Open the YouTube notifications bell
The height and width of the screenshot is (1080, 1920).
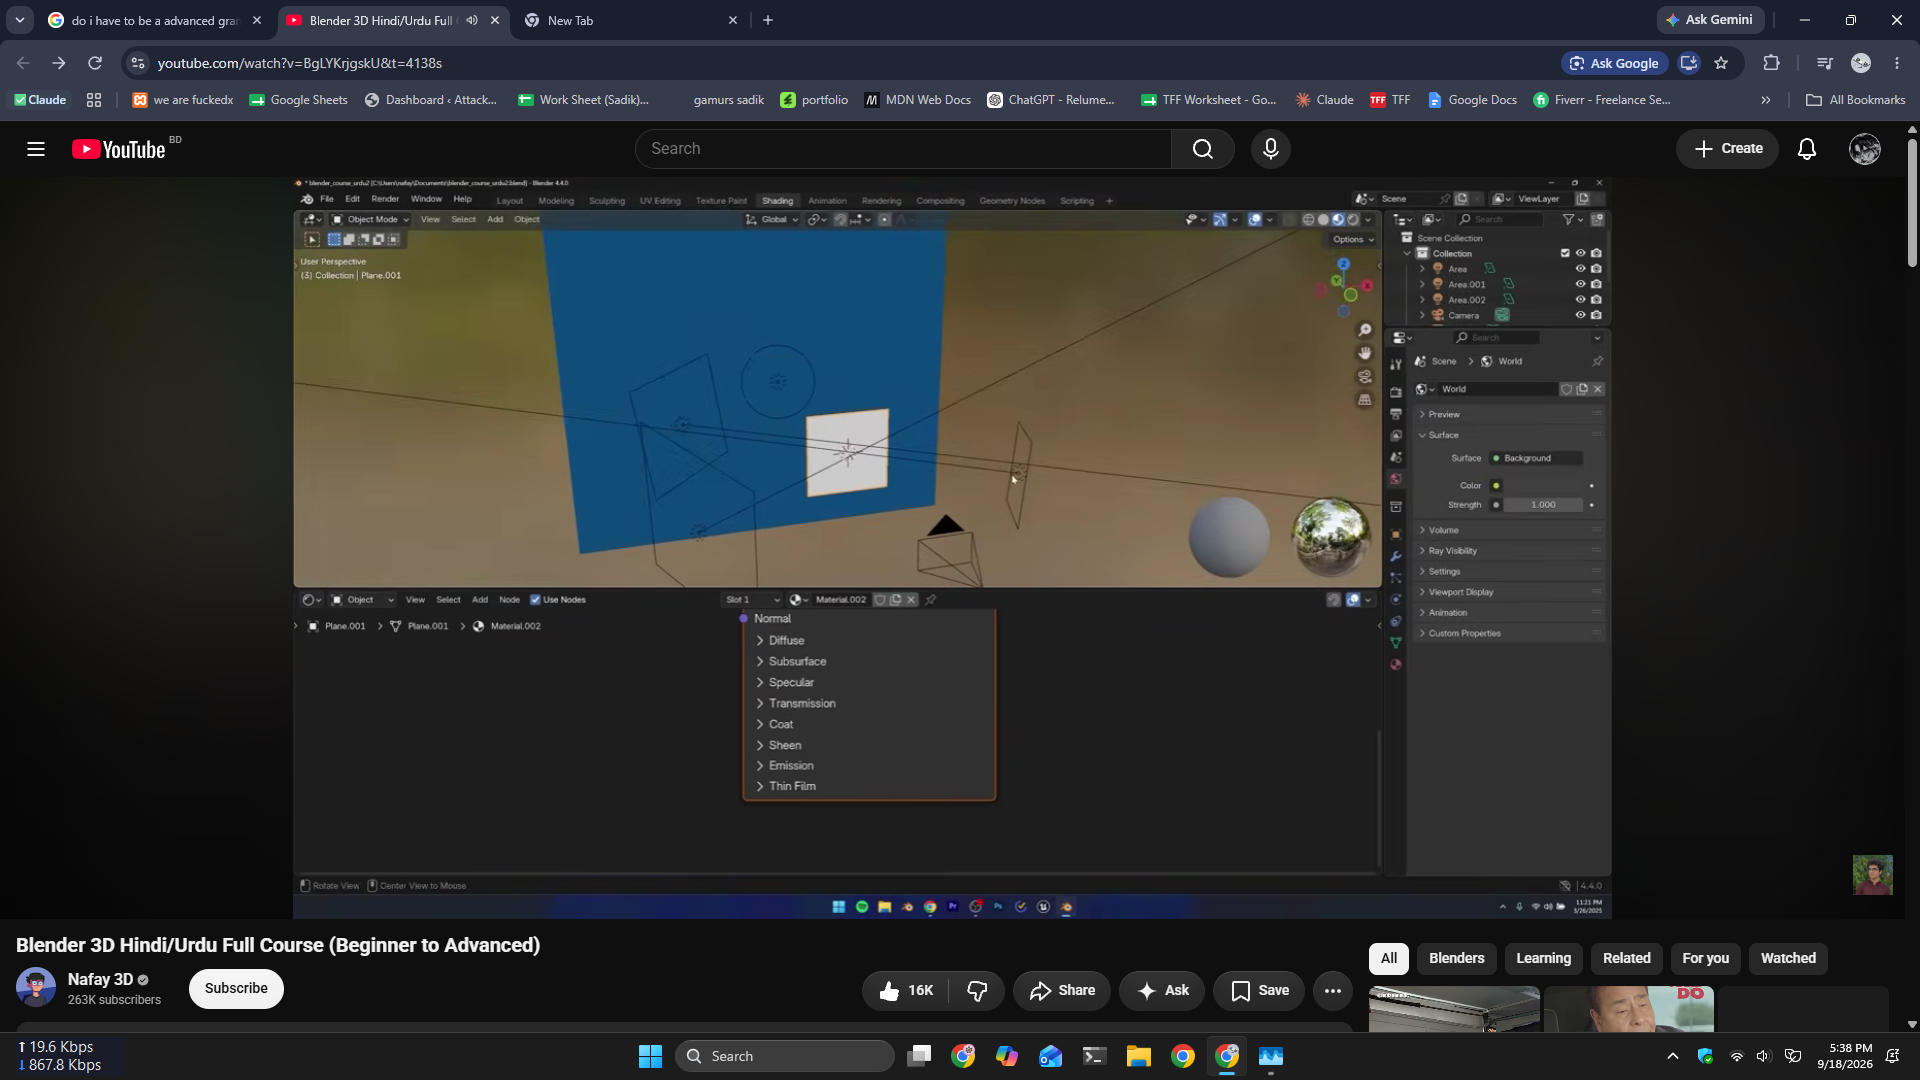point(1806,149)
